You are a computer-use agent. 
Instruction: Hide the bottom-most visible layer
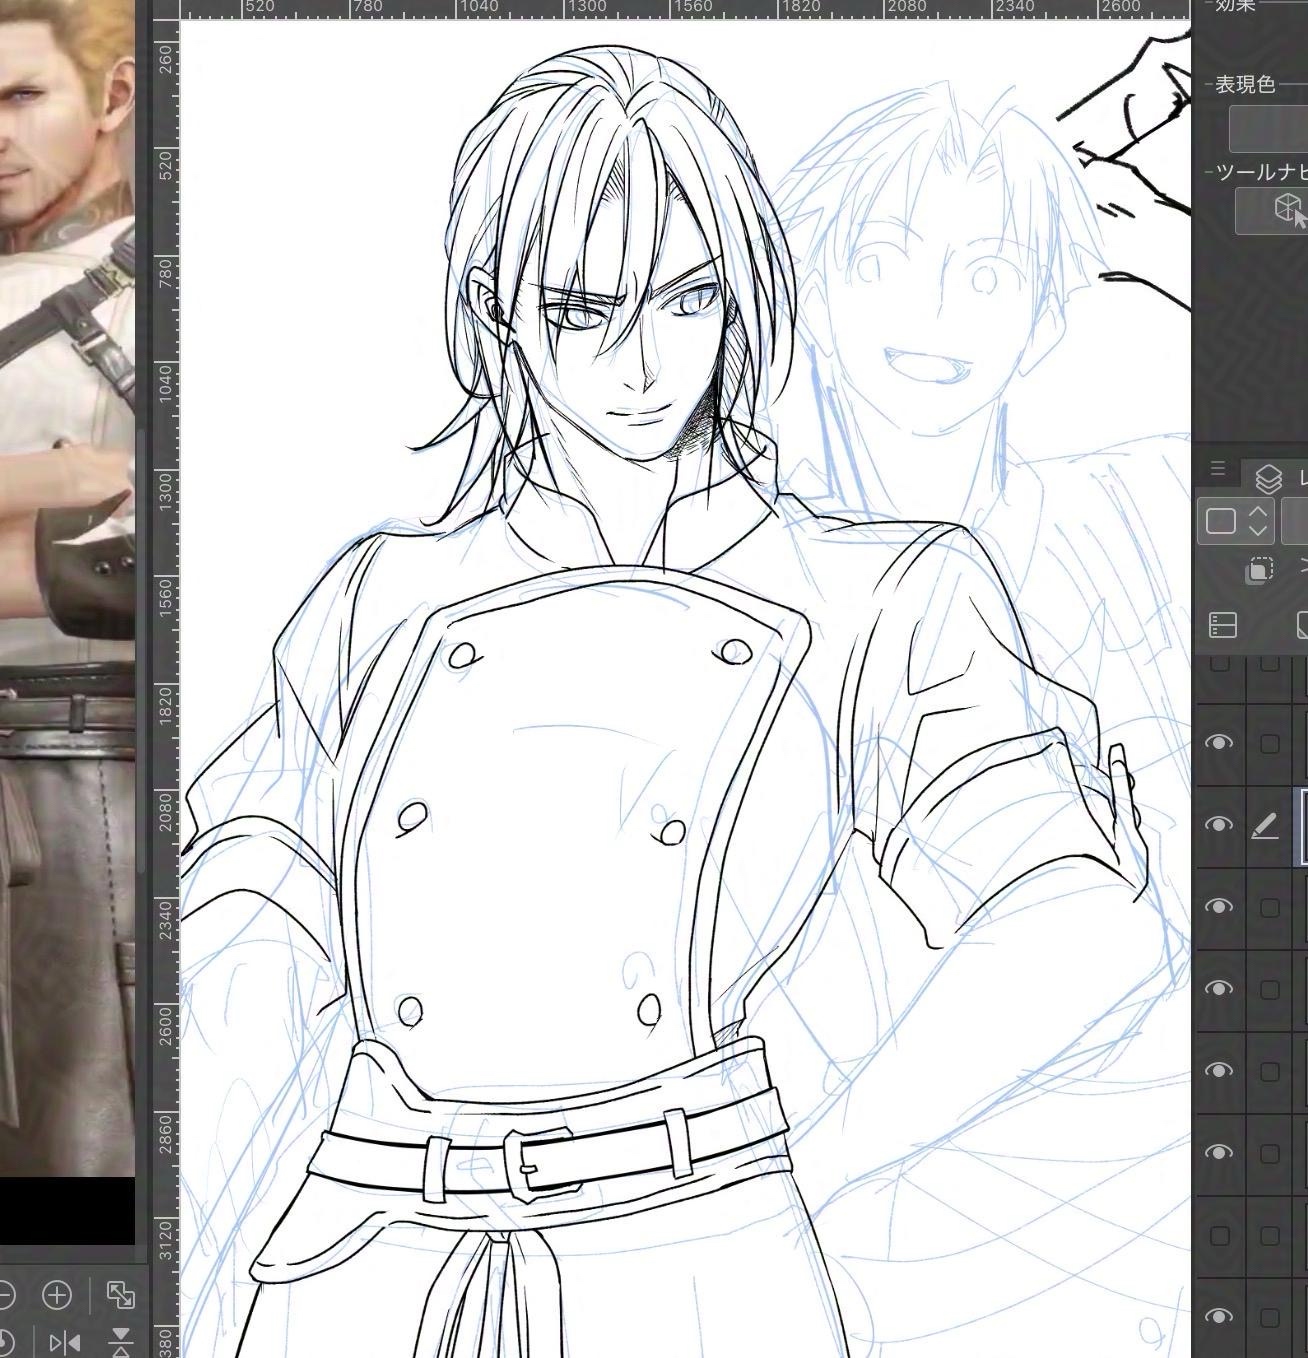point(1218,1317)
